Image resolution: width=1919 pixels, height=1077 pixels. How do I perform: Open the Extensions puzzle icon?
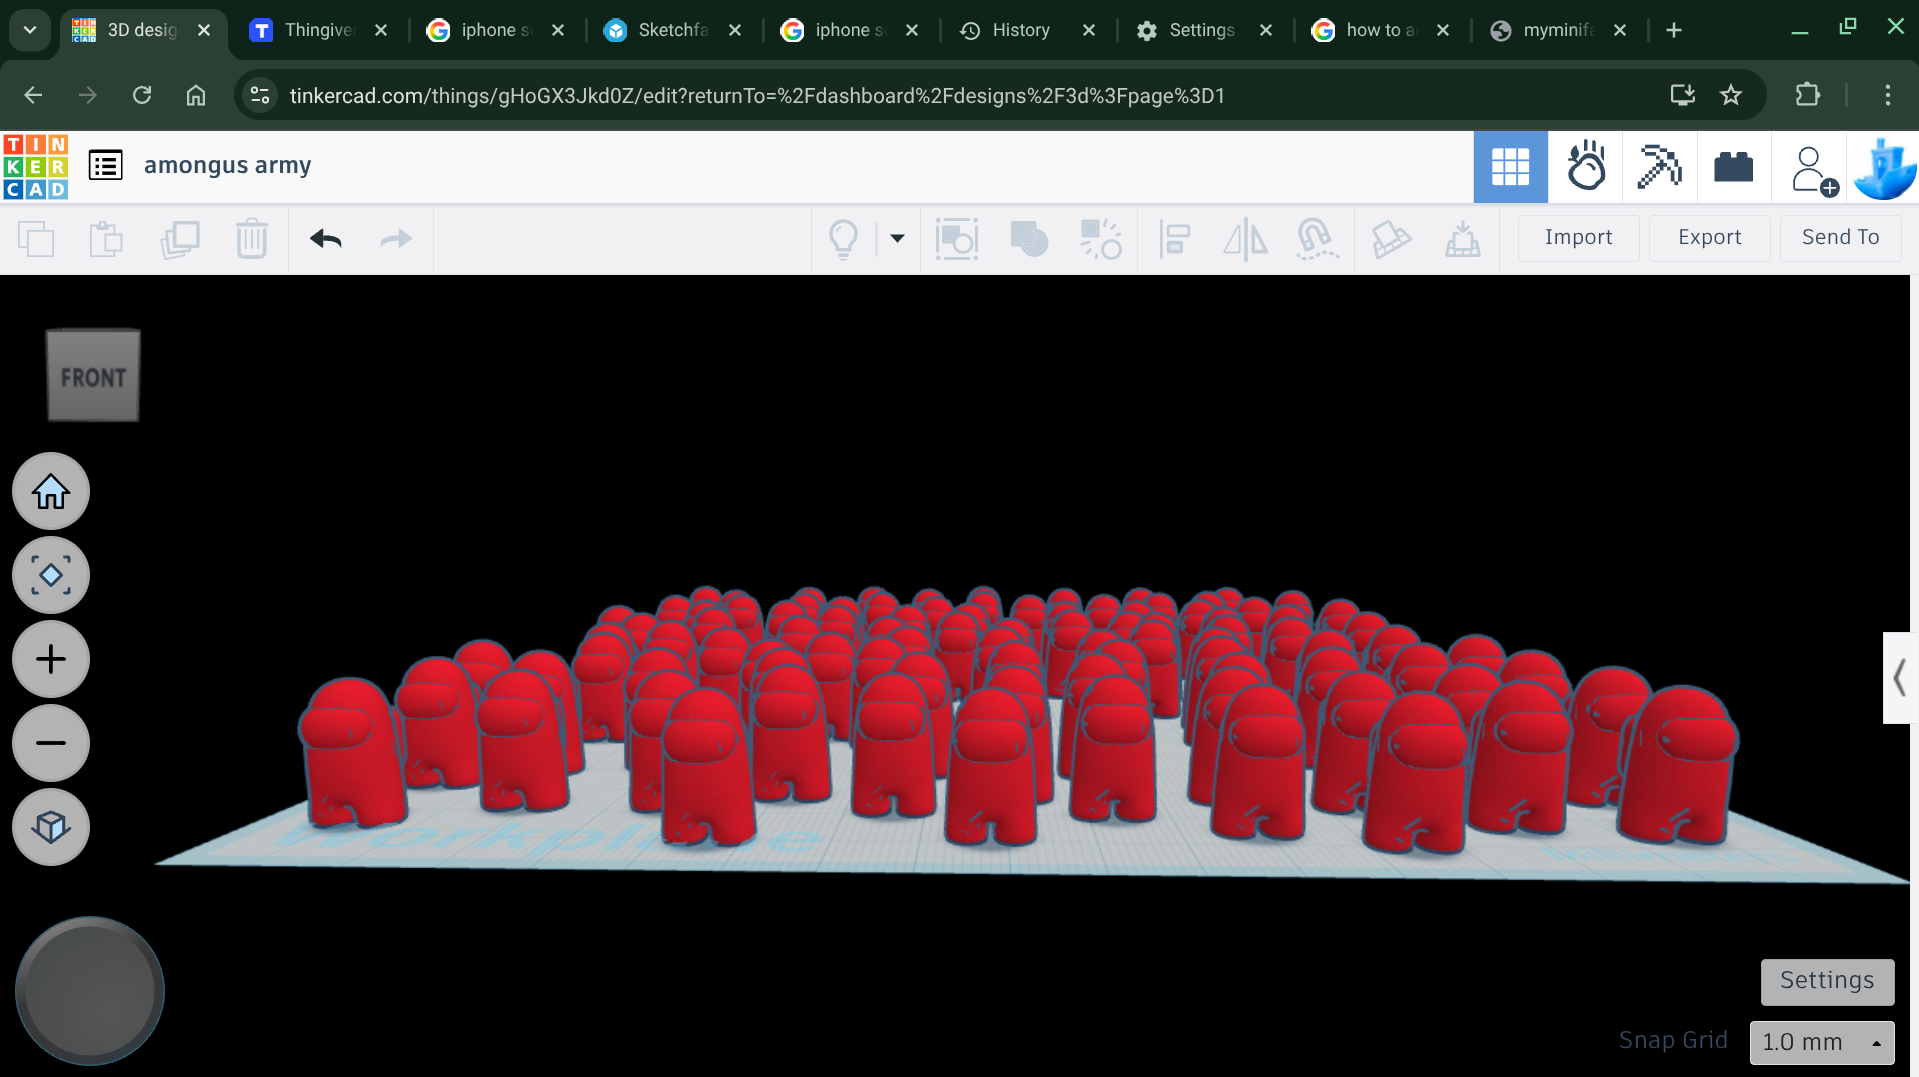1808,95
